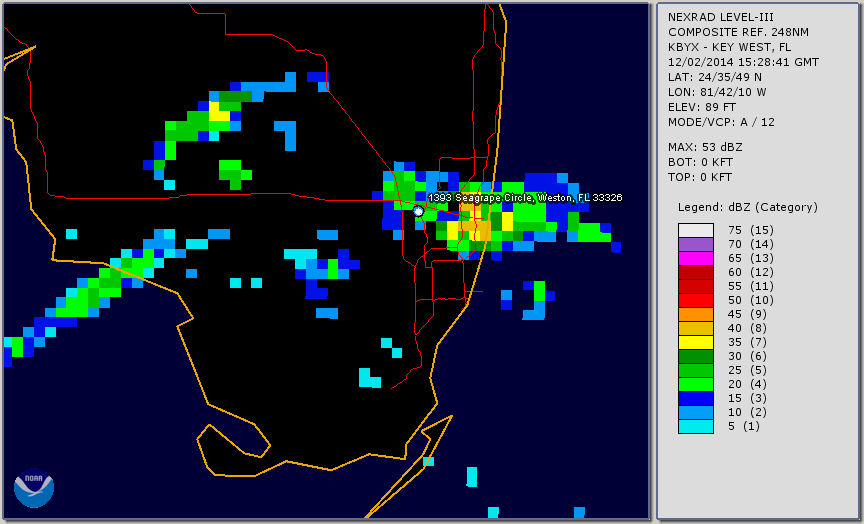Click the MAX: 53 dBZ reading

click(x=705, y=148)
